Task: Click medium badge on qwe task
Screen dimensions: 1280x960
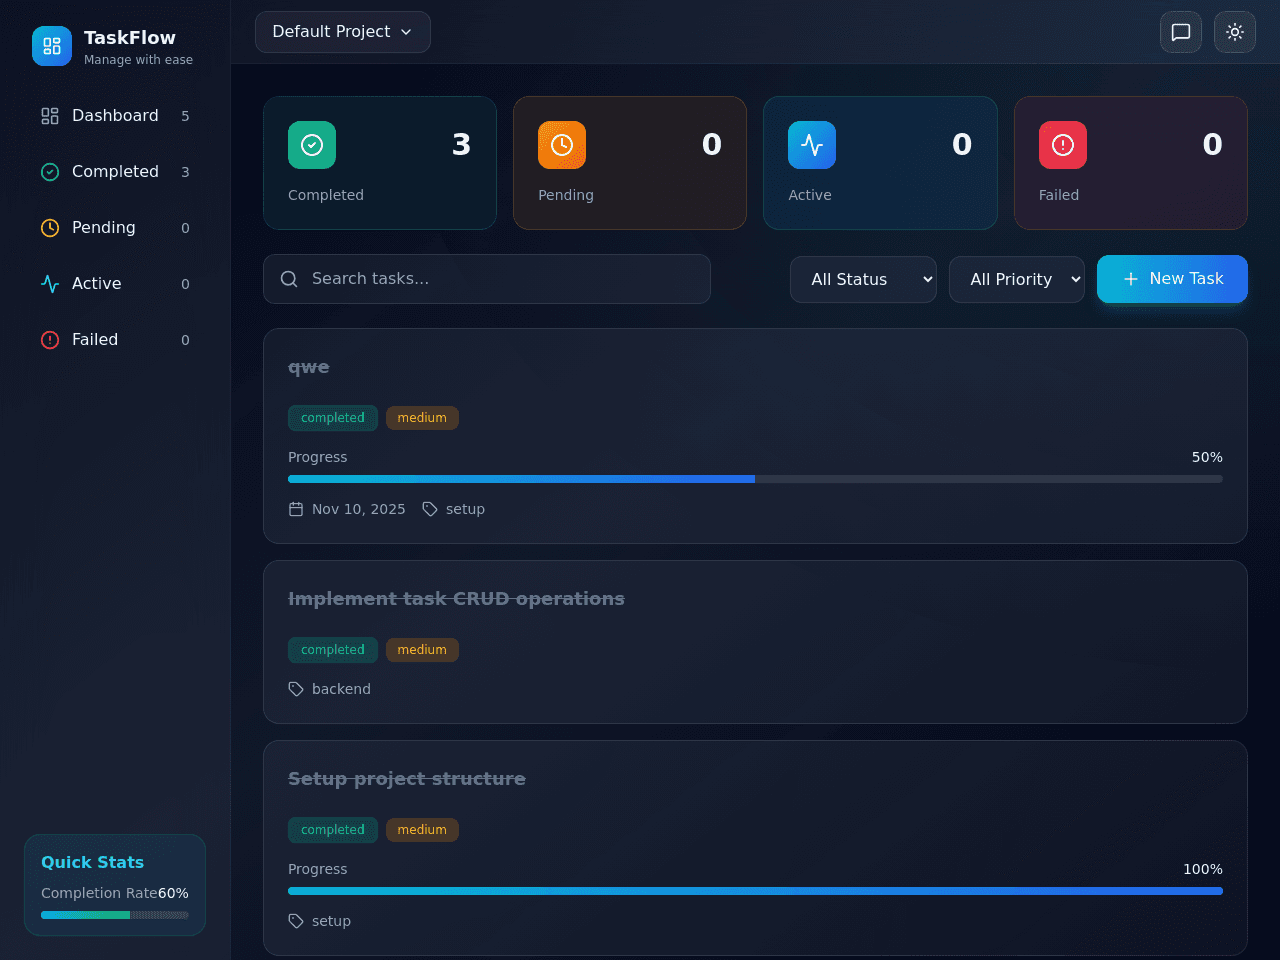Action: tap(422, 418)
